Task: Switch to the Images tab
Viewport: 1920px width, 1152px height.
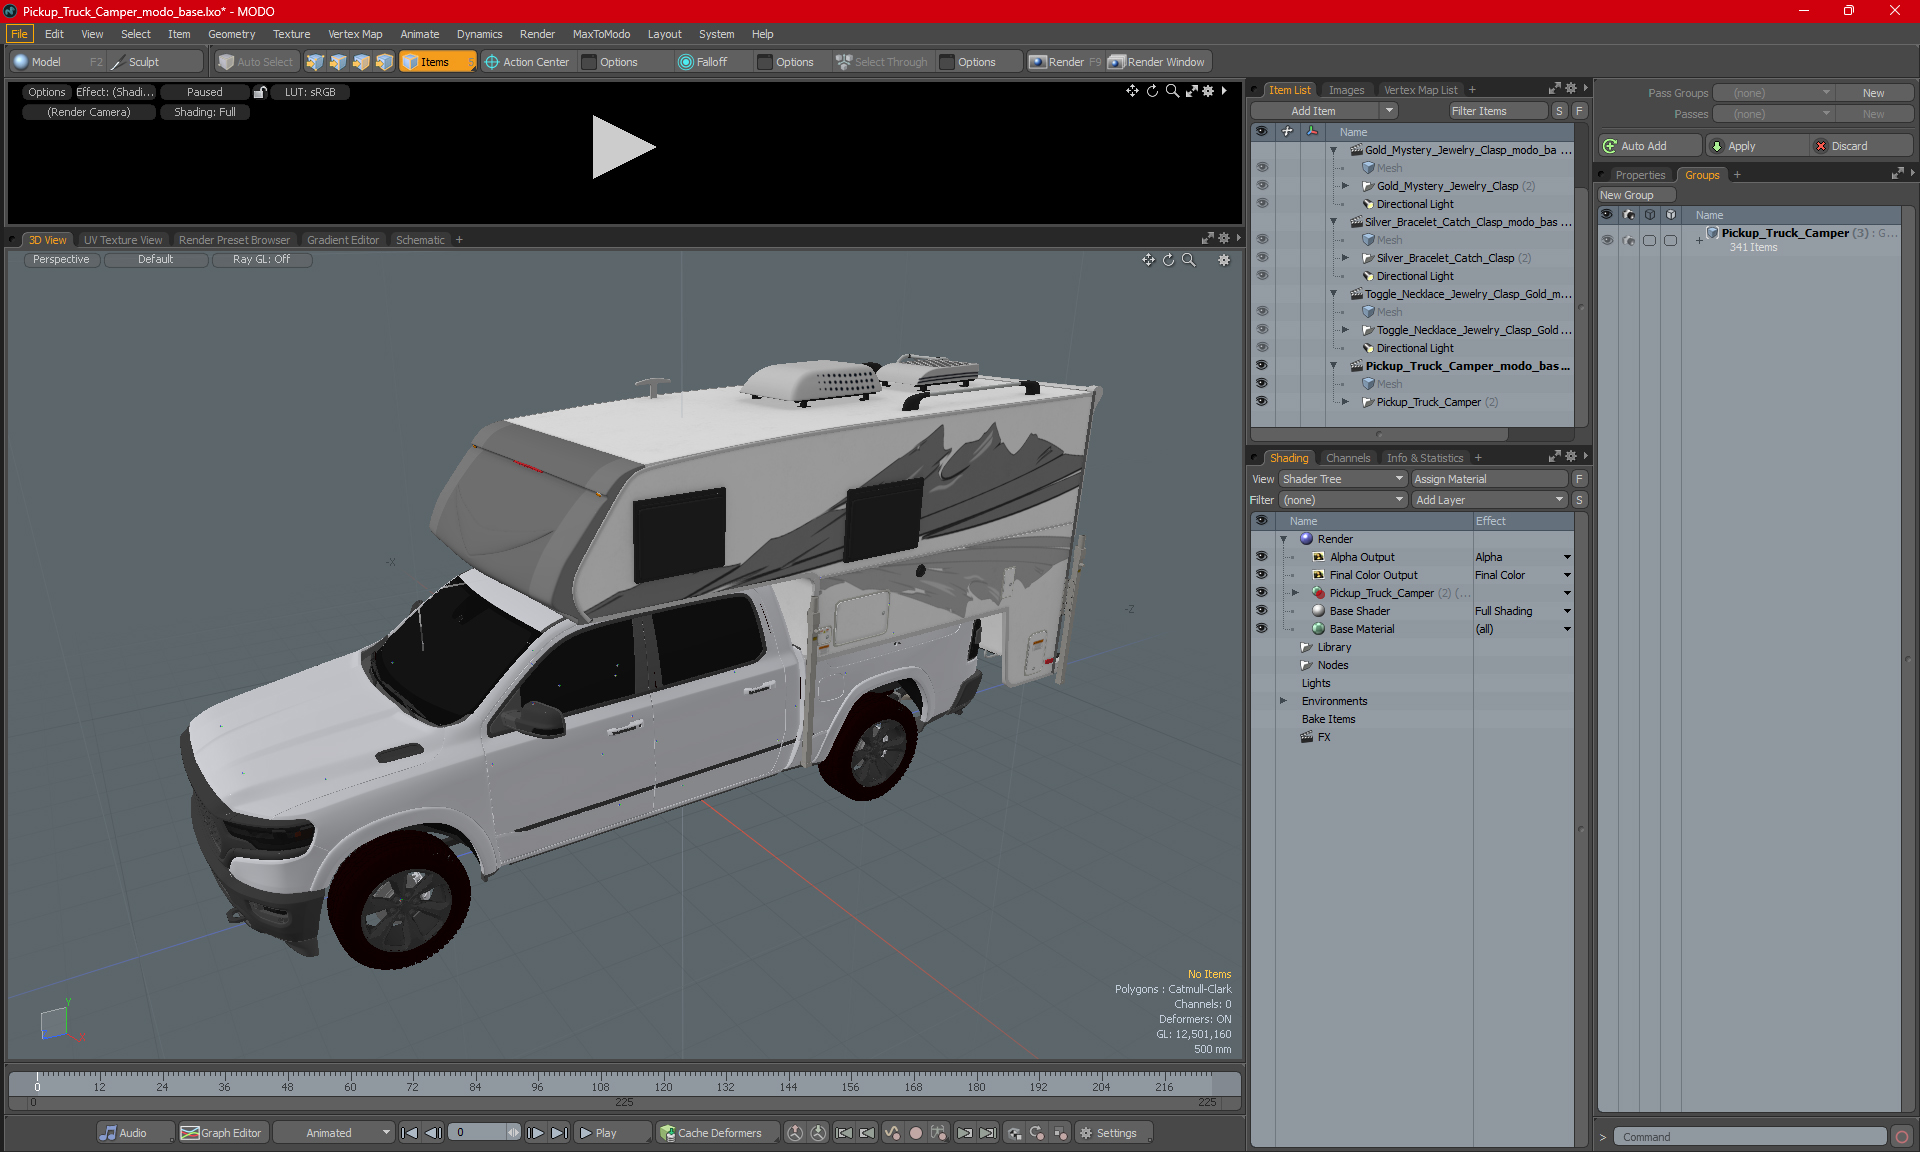Action: point(1346,90)
